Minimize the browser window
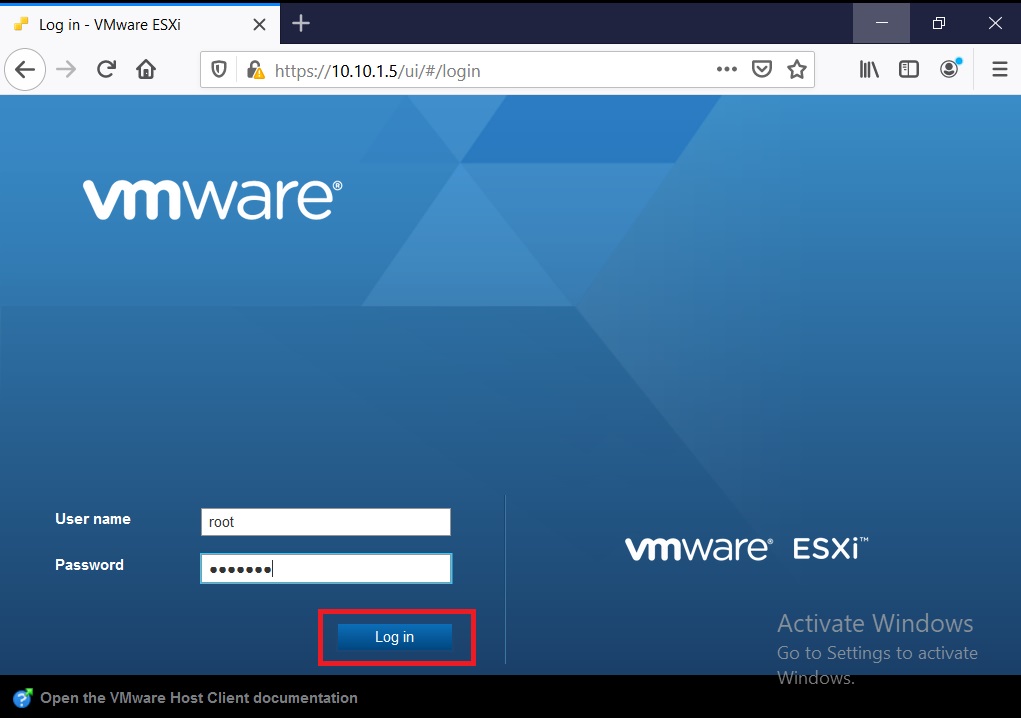The width and height of the screenshot is (1021, 718). click(882, 23)
